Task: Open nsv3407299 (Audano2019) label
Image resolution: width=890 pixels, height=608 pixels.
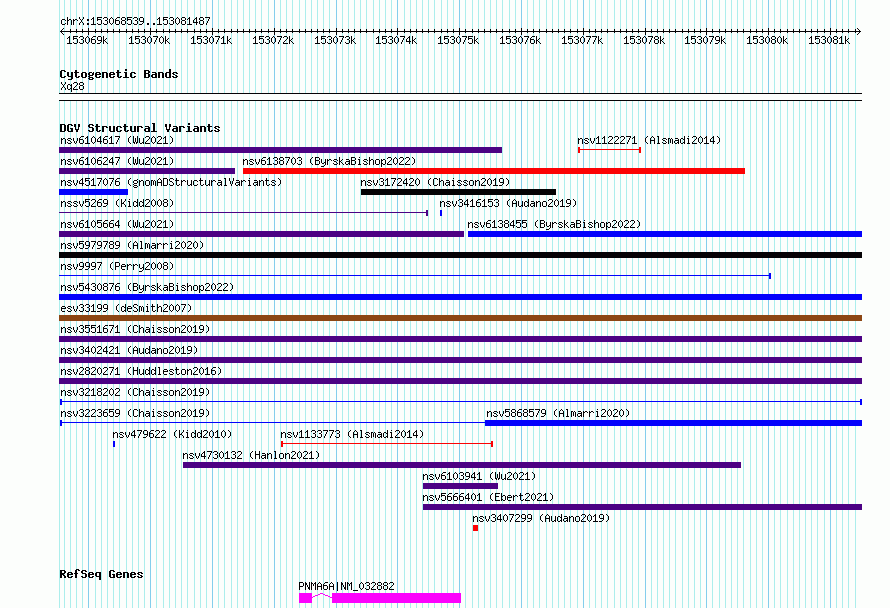Action: click(541, 518)
